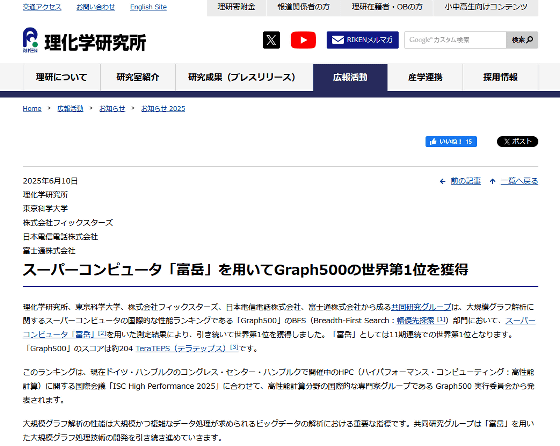The width and height of the screenshot is (560, 446).
Task: Click the 検索 search button
Action: coord(522,40)
